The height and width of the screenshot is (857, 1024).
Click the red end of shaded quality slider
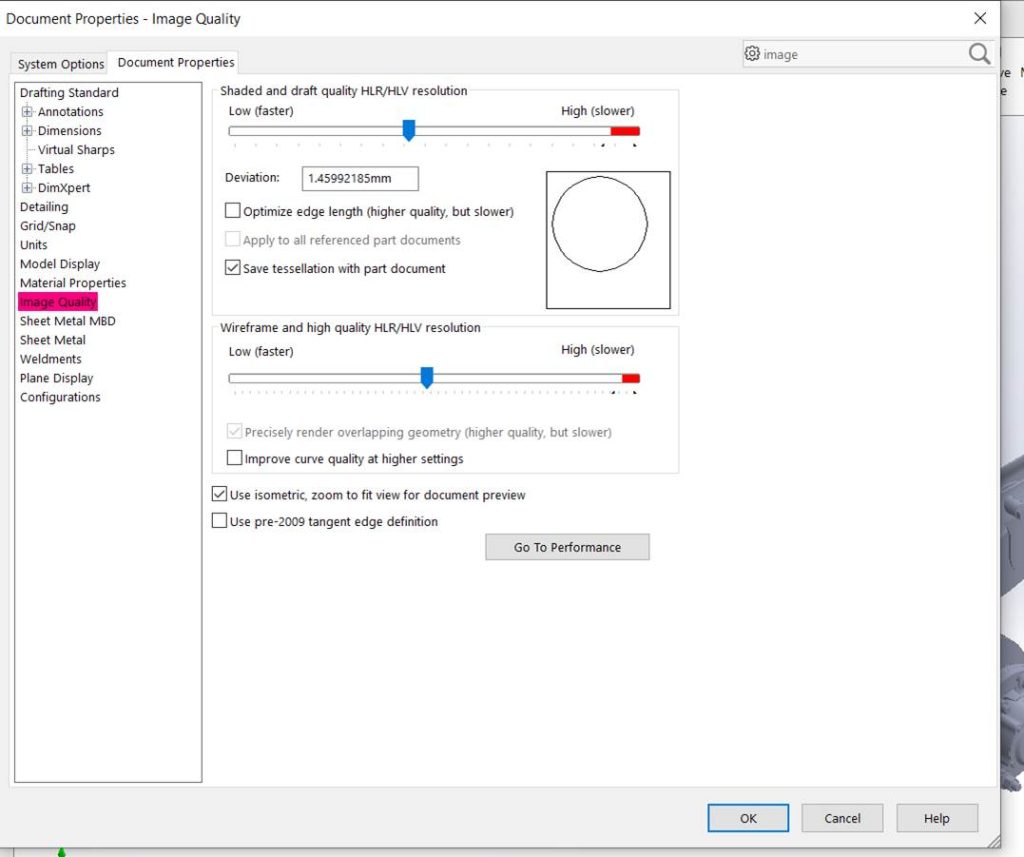[x=625, y=131]
